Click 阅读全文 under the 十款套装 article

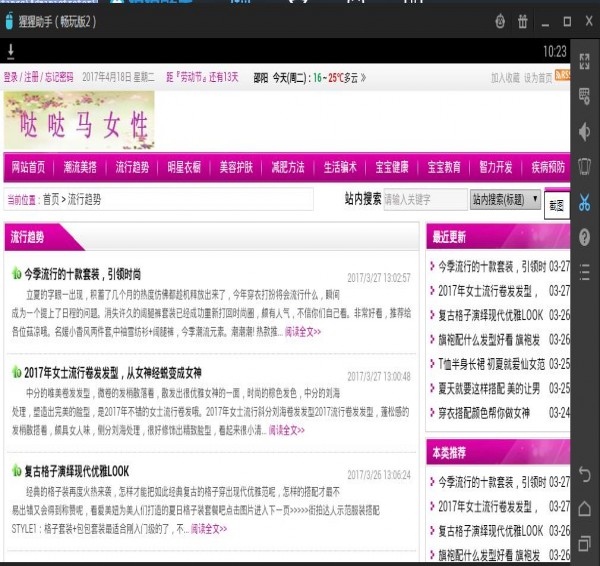[303, 331]
